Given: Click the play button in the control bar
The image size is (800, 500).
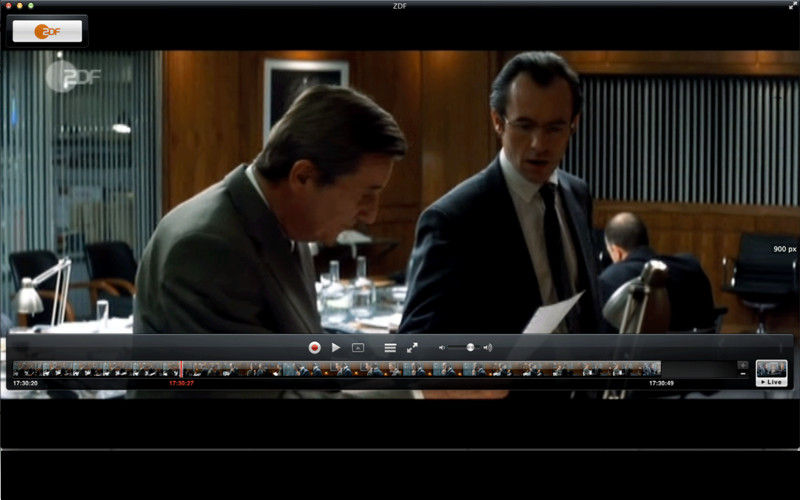Looking at the screenshot, I should 336,347.
